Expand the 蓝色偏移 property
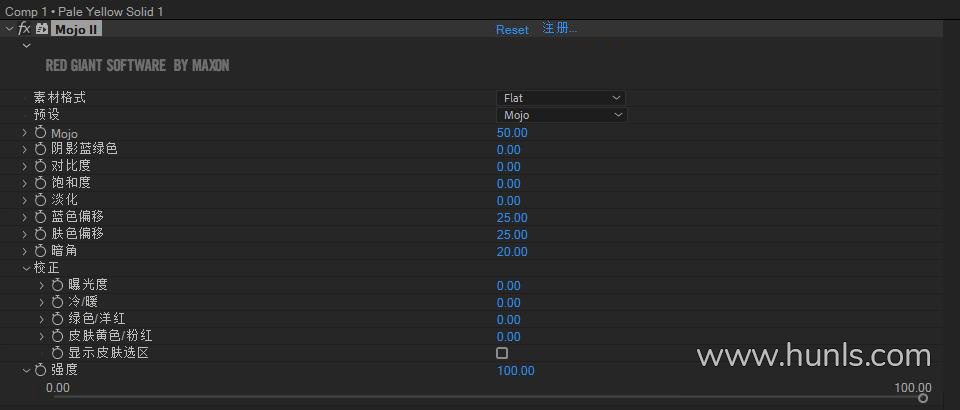Image resolution: width=960 pixels, height=410 pixels. (x=25, y=217)
